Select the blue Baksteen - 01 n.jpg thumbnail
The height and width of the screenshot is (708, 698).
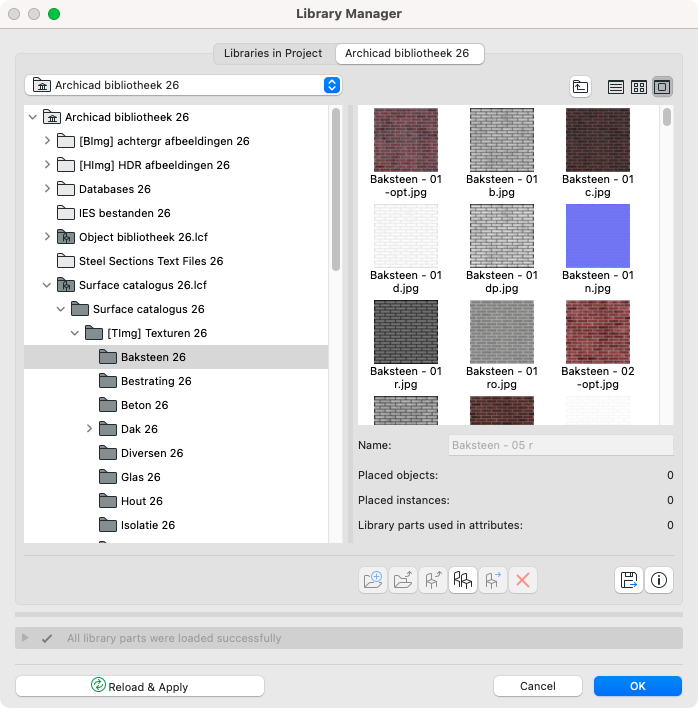[598, 236]
